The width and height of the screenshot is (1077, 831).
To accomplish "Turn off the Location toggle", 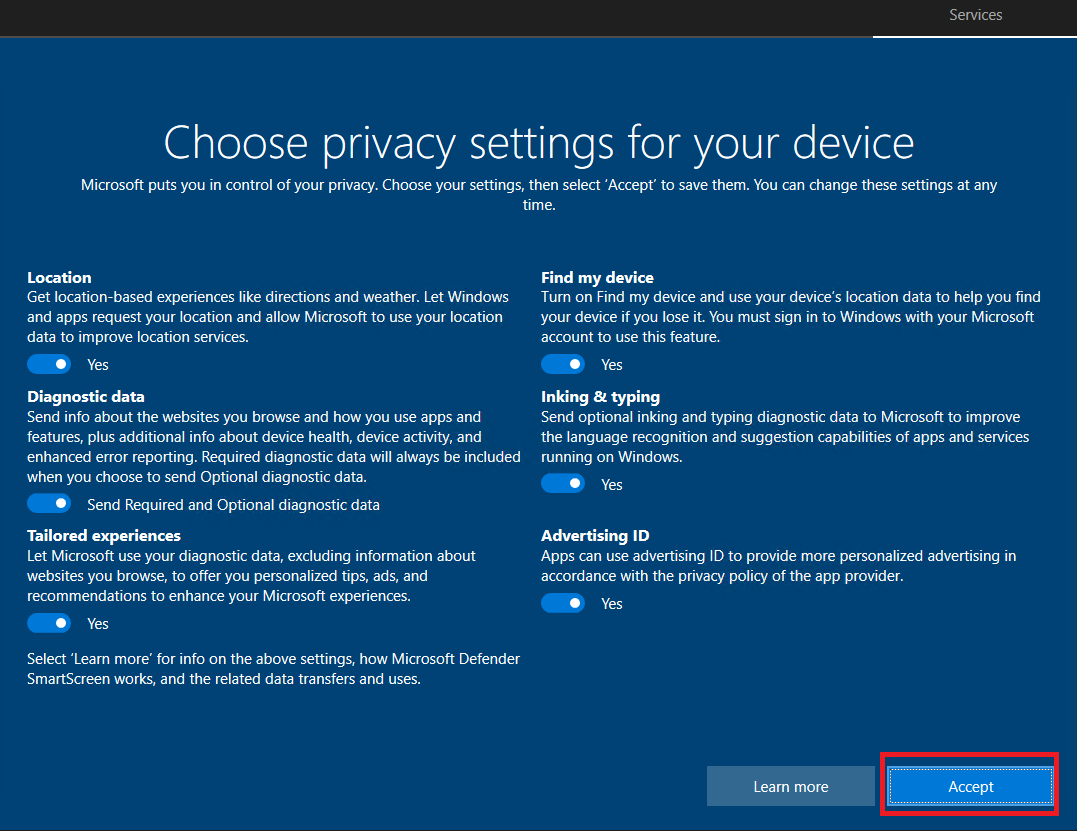I will click(x=49, y=364).
